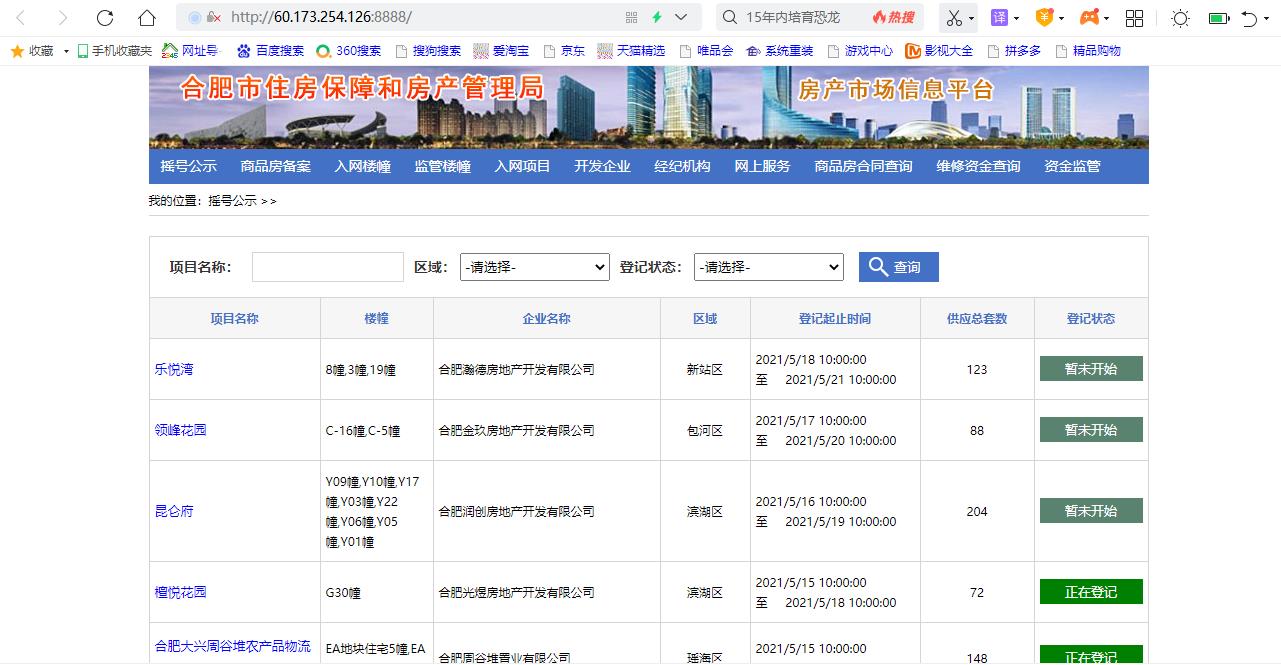1281x665 pixels.
Task: Click the 项目名称 input field
Action: point(327,267)
